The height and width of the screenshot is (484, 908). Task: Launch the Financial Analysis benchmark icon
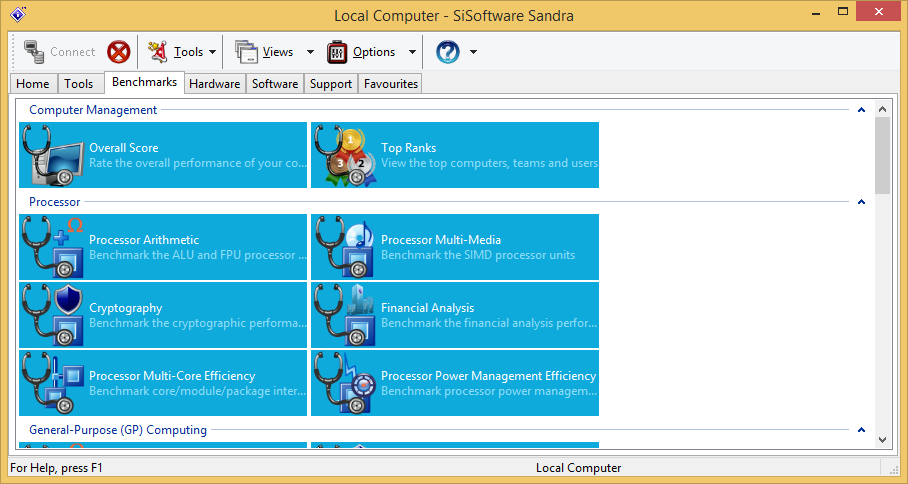pyautogui.click(x=345, y=315)
